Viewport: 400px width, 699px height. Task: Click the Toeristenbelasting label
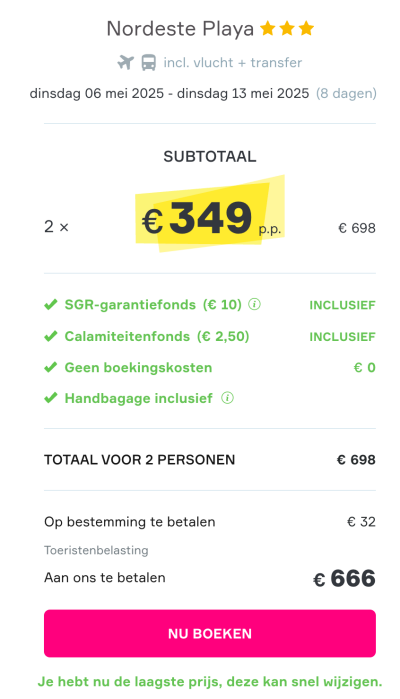tap(96, 551)
